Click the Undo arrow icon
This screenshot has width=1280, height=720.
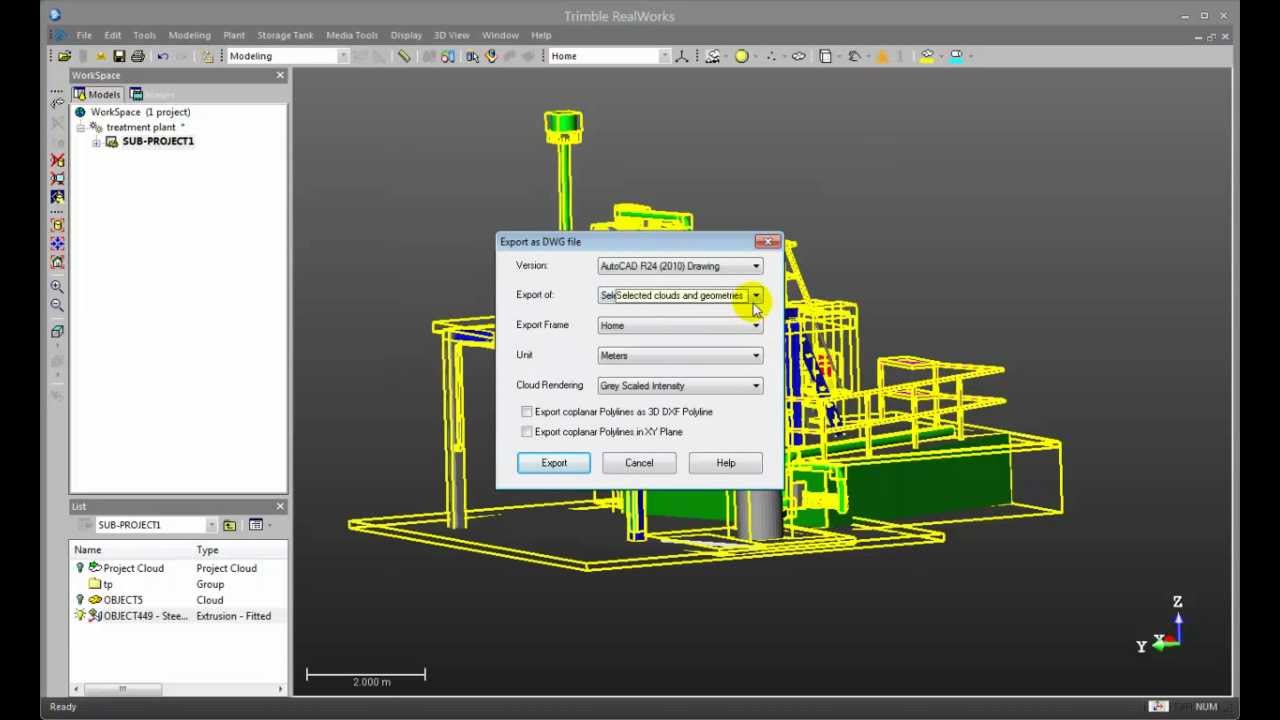[163, 56]
